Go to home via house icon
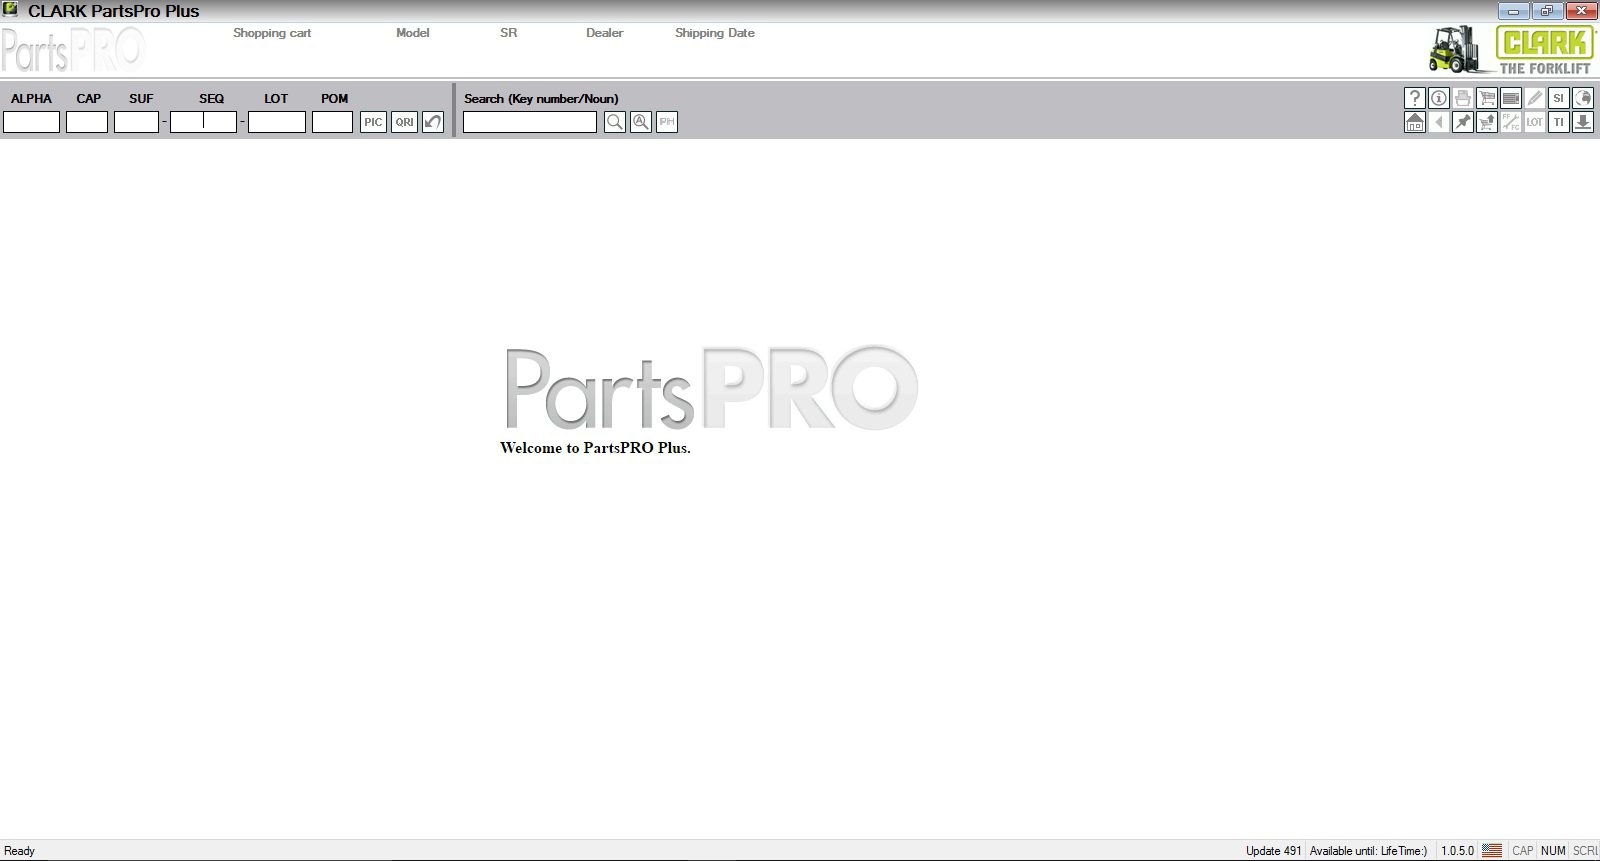Image resolution: width=1600 pixels, height=861 pixels. pyautogui.click(x=1414, y=122)
